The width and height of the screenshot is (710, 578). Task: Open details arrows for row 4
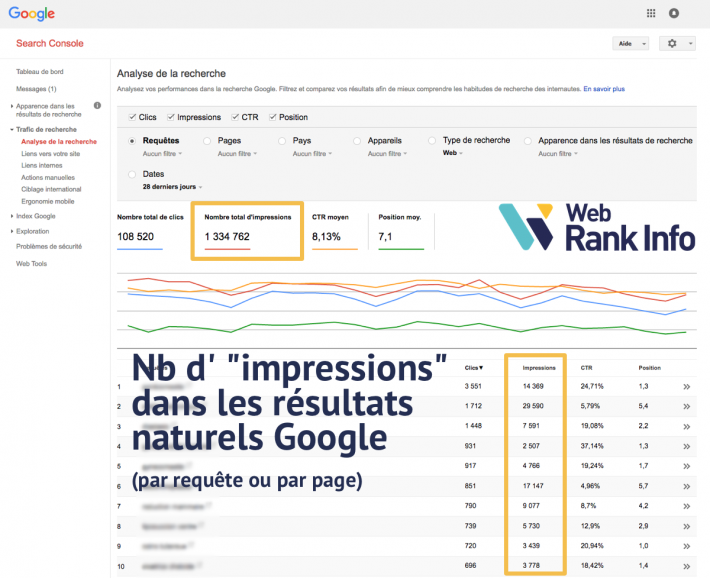pyautogui.click(x=686, y=446)
